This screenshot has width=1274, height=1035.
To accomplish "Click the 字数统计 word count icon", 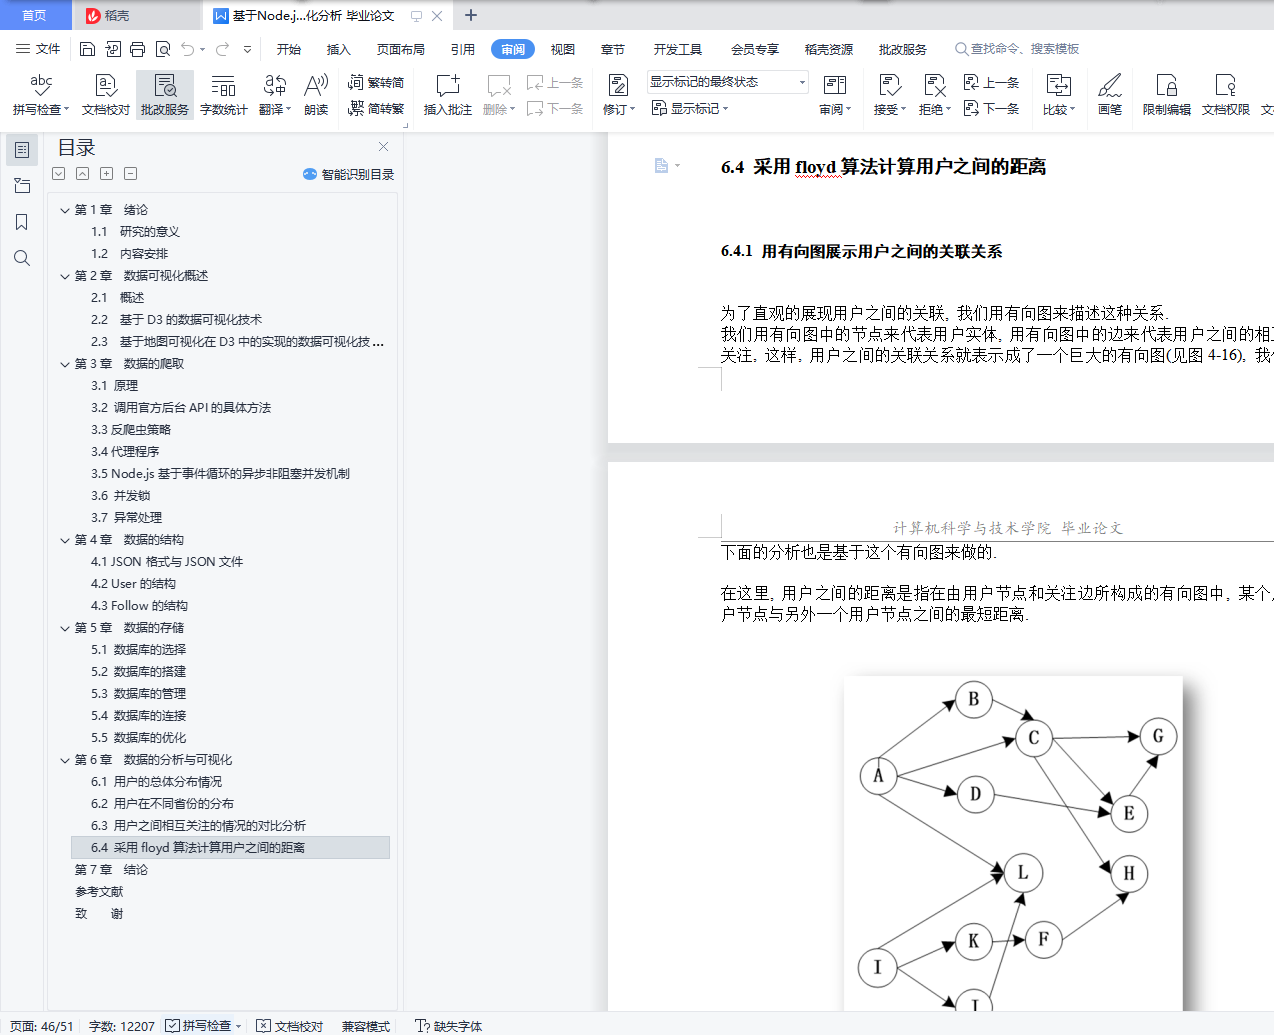I will tap(223, 95).
